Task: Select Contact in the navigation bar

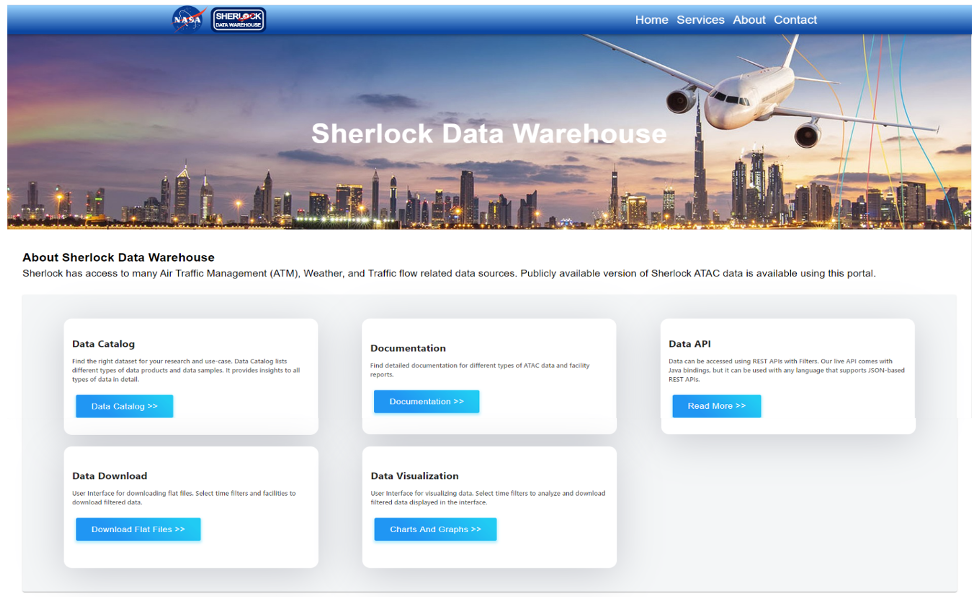Action: point(795,20)
